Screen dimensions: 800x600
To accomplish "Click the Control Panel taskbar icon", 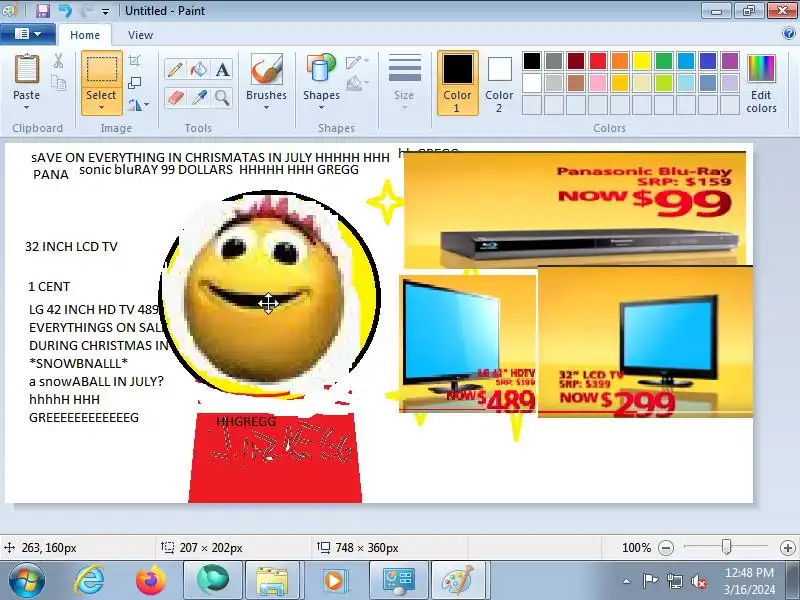I will click(398, 580).
